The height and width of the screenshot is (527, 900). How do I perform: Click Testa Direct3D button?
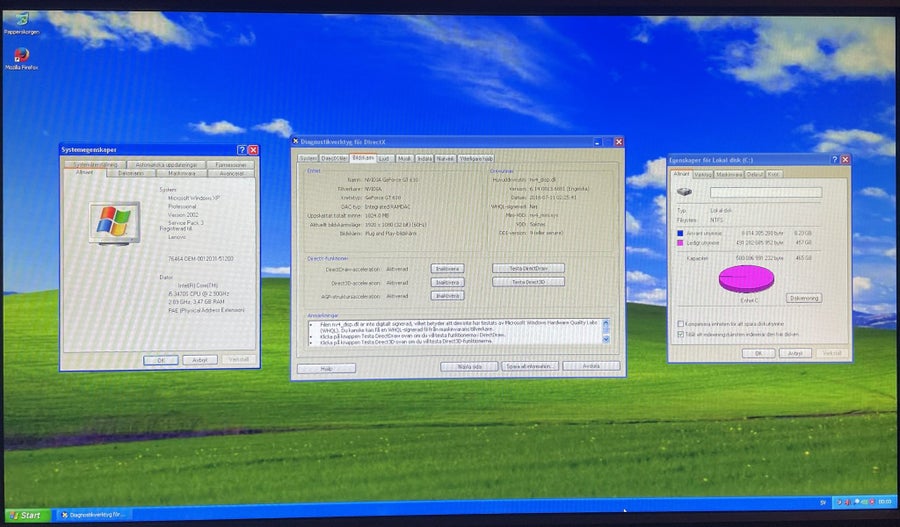(x=528, y=282)
